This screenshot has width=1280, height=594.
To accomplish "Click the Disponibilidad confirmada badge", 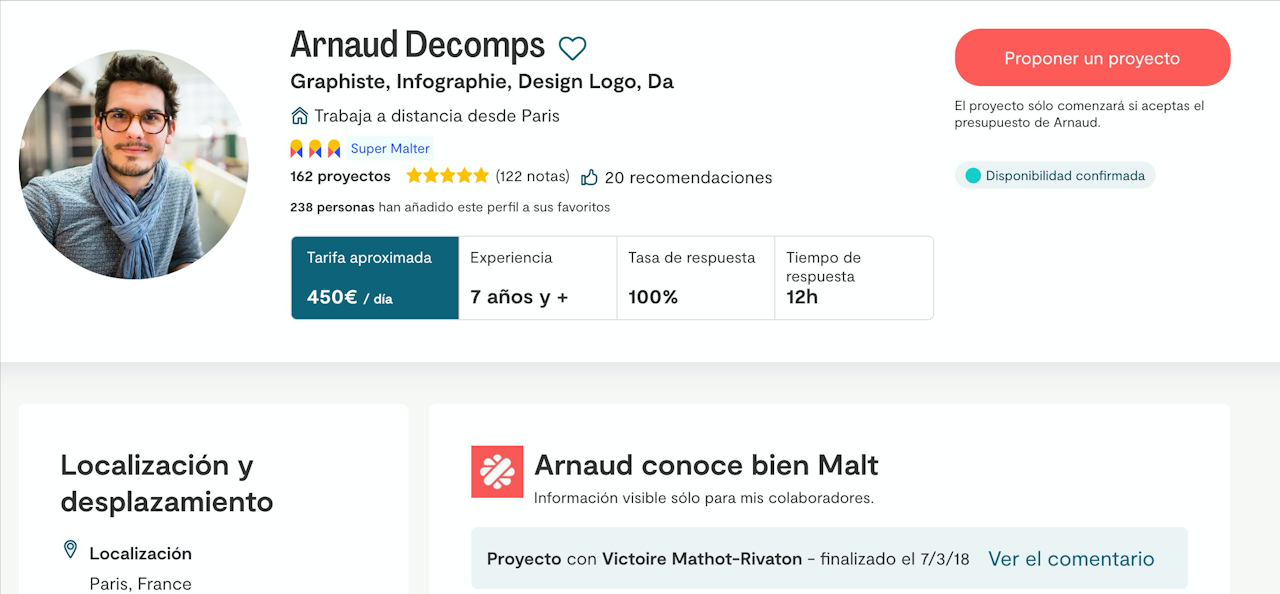I will [x=1055, y=176].
